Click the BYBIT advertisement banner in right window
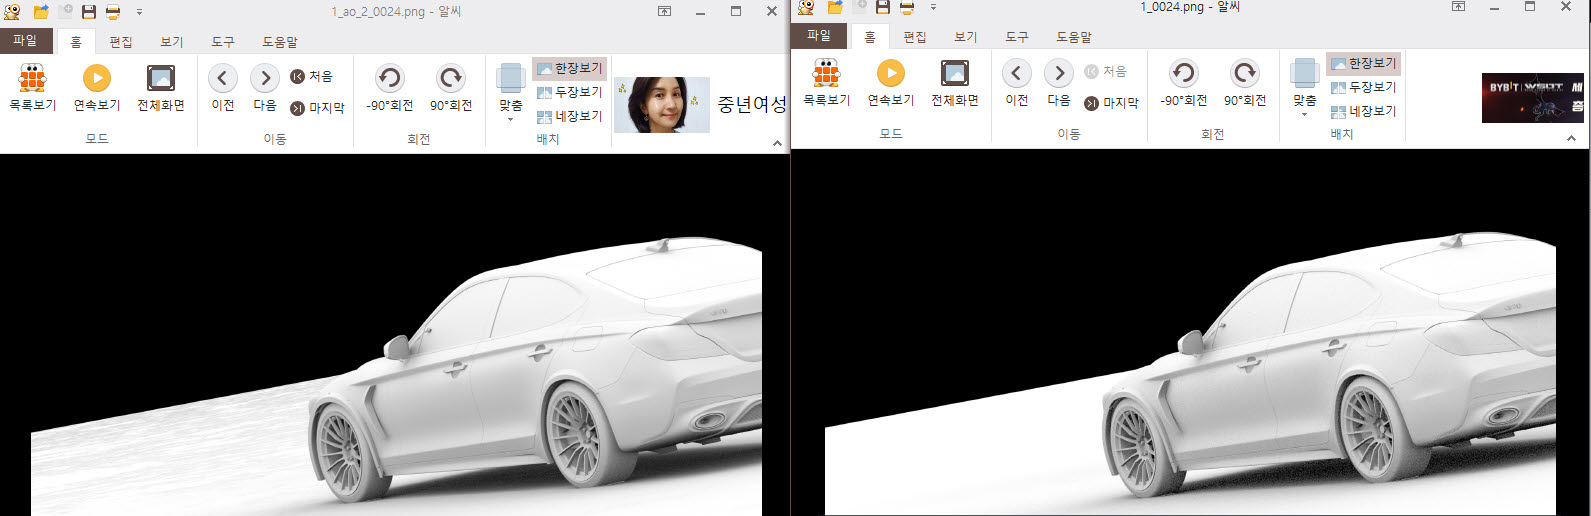 coord(1533,98)
